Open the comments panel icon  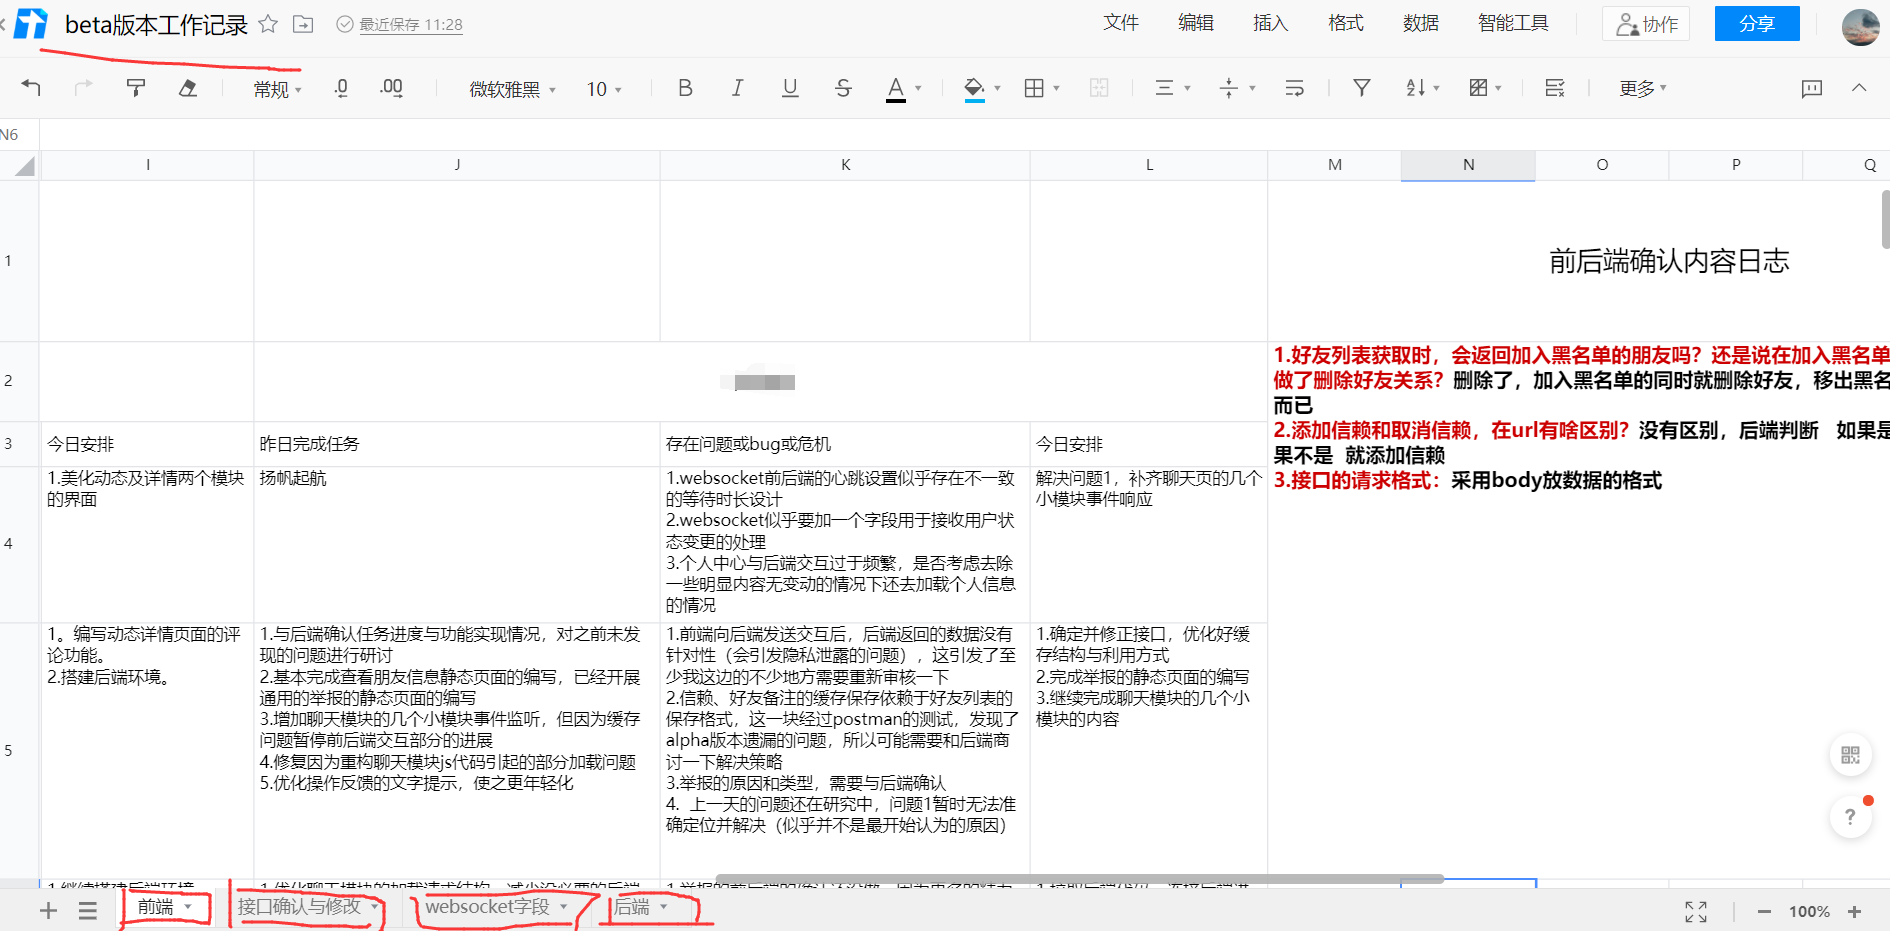point(1811,88)
